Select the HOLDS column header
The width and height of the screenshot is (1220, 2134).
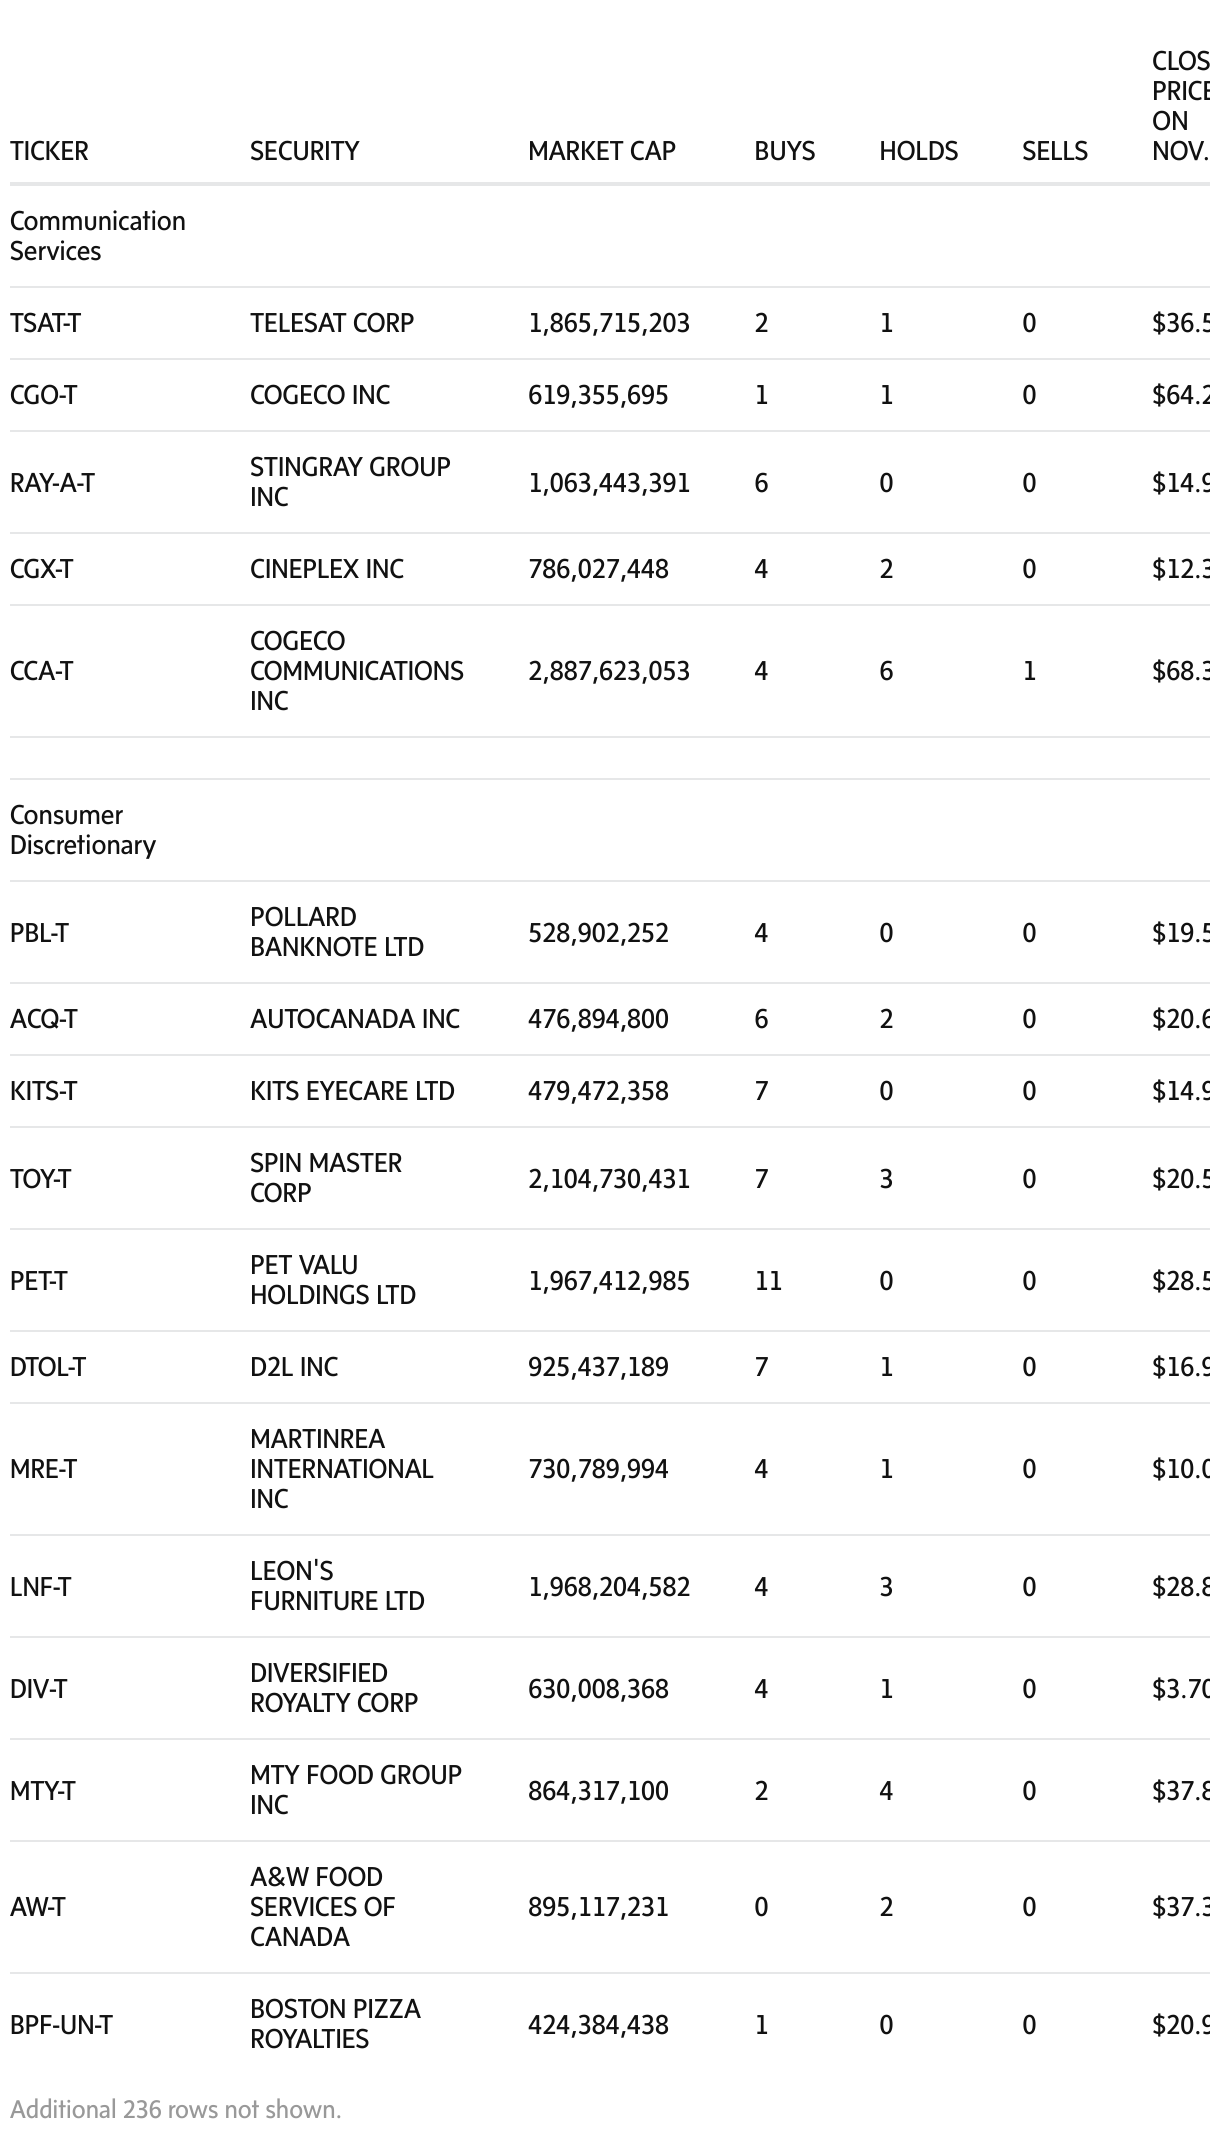tap(918, 151)
